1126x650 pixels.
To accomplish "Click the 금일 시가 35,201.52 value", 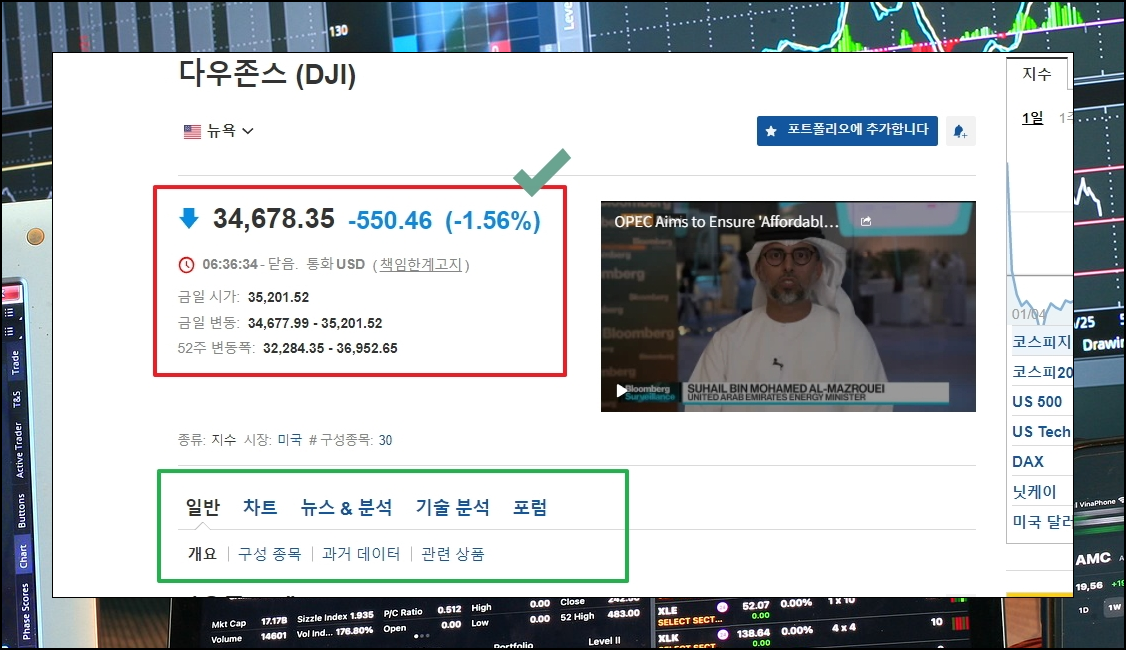I will click(x=278, y=297).
